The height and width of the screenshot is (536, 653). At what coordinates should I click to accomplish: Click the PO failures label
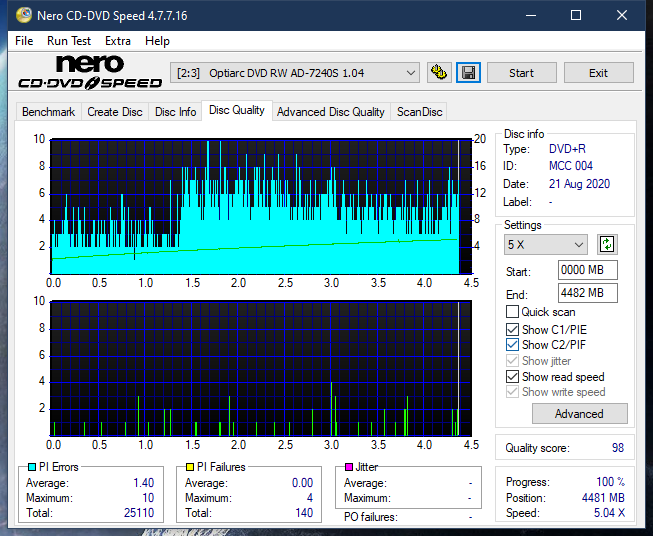click(371, 517)
